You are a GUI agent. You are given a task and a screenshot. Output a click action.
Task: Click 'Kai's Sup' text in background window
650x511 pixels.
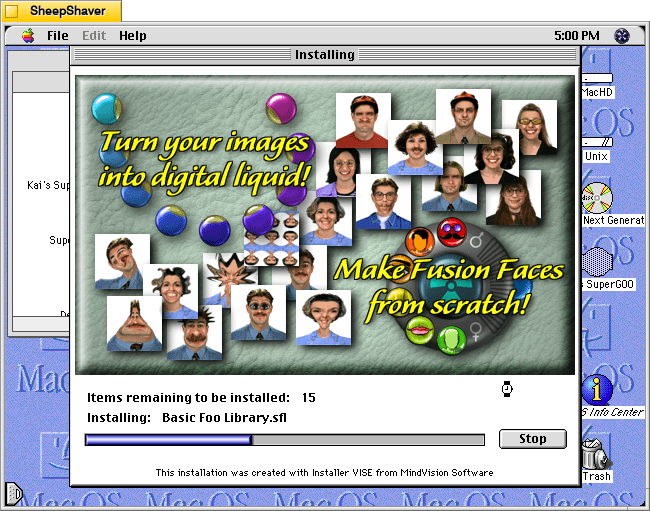pyautogui.click(x=48, y=185)
